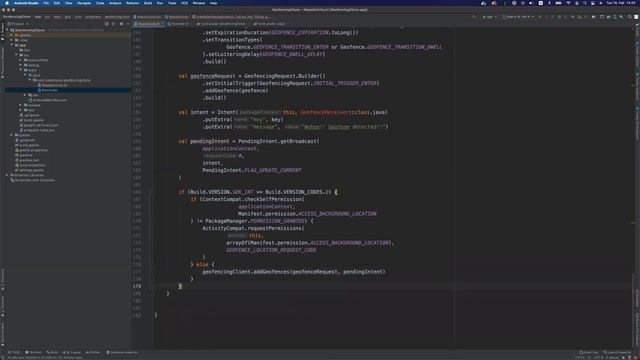The height and width of the screenshot is (360, 640).
Task: Select local.properties in project tree
Action: [30, 165]
